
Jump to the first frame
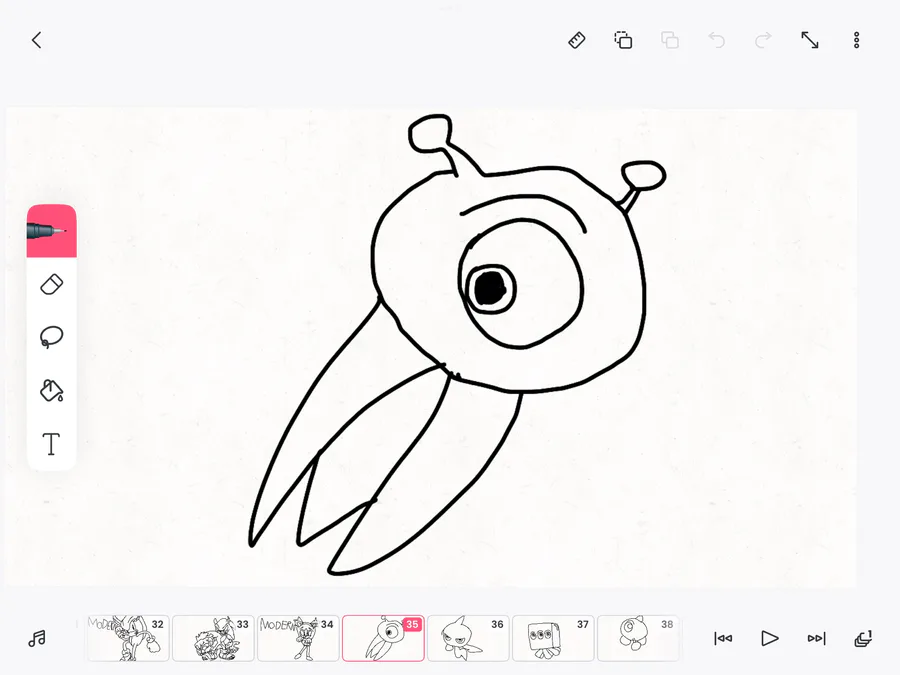tap(723, 638)
